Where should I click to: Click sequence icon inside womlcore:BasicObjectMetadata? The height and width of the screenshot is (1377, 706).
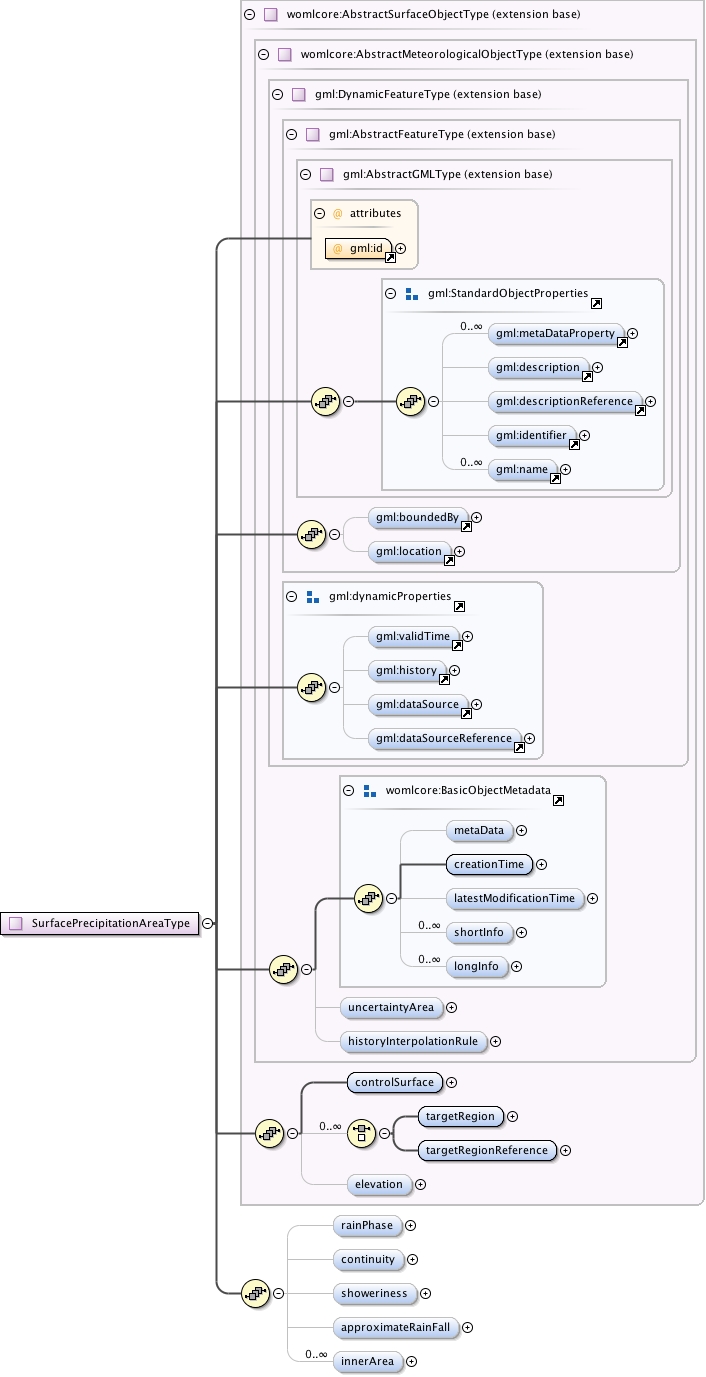369,898
